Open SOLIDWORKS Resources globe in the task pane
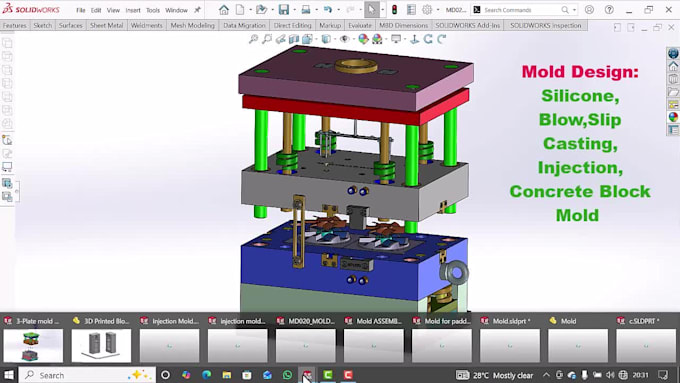 point(673,53)
